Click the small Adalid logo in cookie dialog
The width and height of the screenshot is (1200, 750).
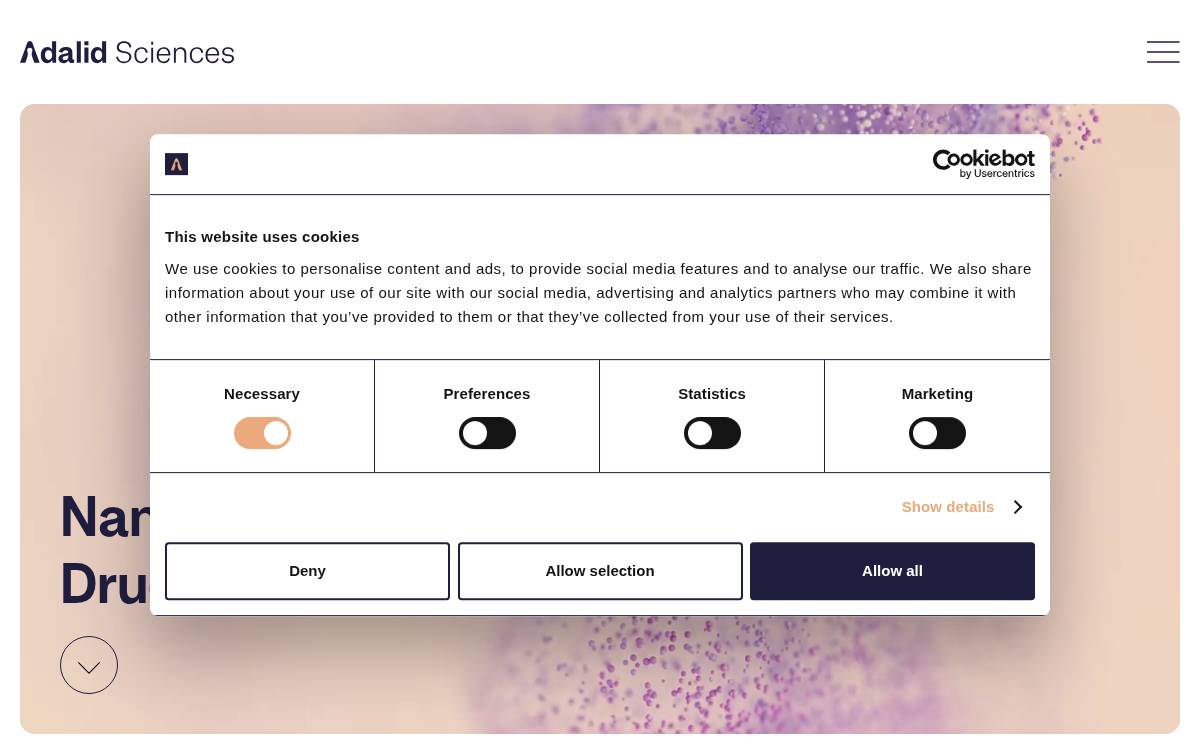point(176,164)
